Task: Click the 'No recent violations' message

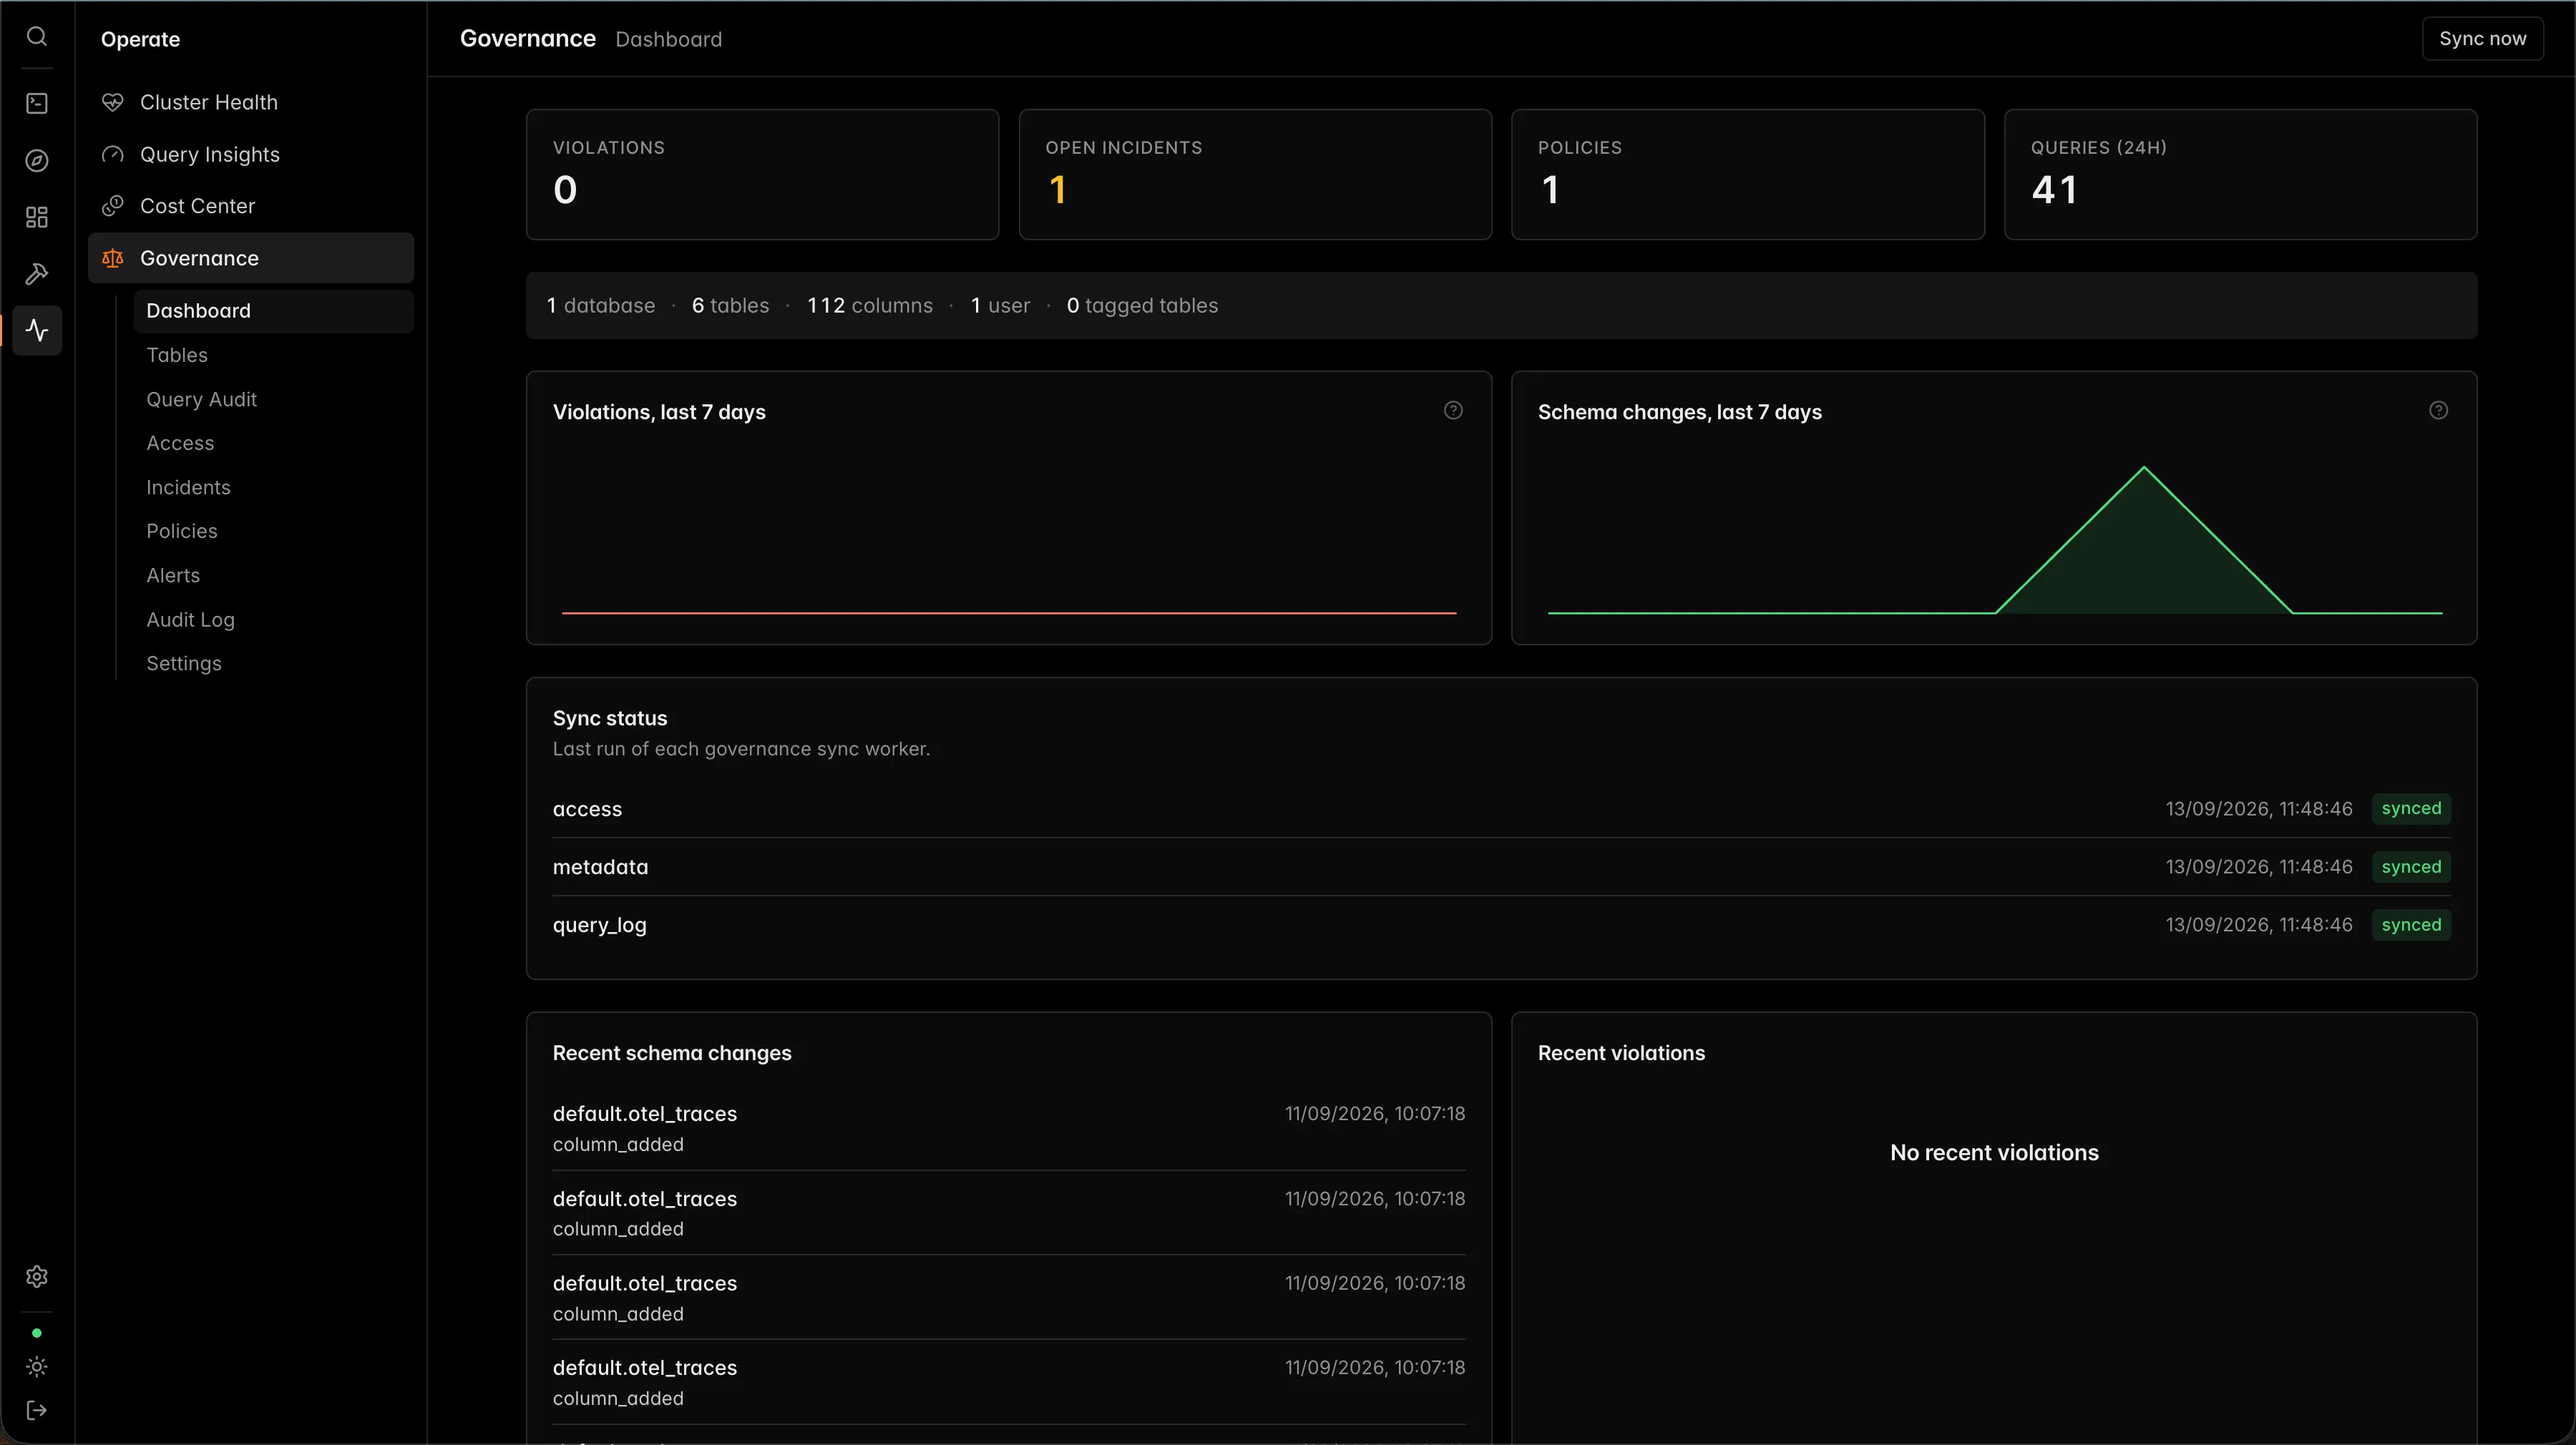Action: coord(1994,1152)
